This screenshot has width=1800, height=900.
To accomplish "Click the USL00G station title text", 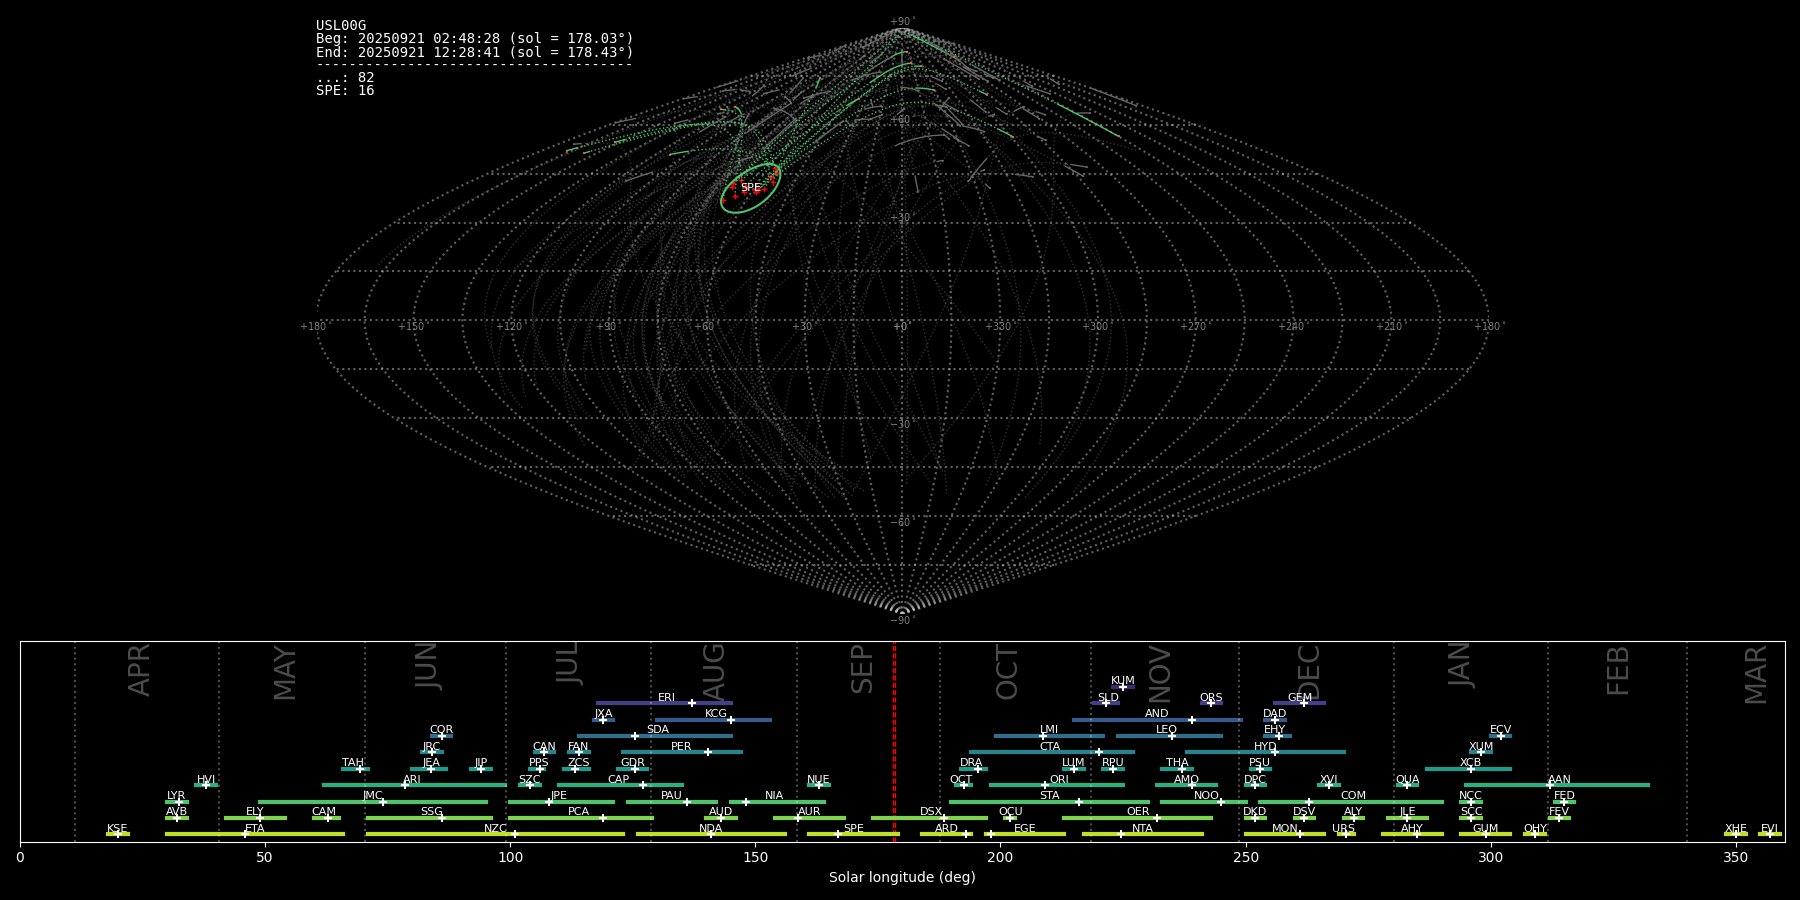I will point(341,26).
